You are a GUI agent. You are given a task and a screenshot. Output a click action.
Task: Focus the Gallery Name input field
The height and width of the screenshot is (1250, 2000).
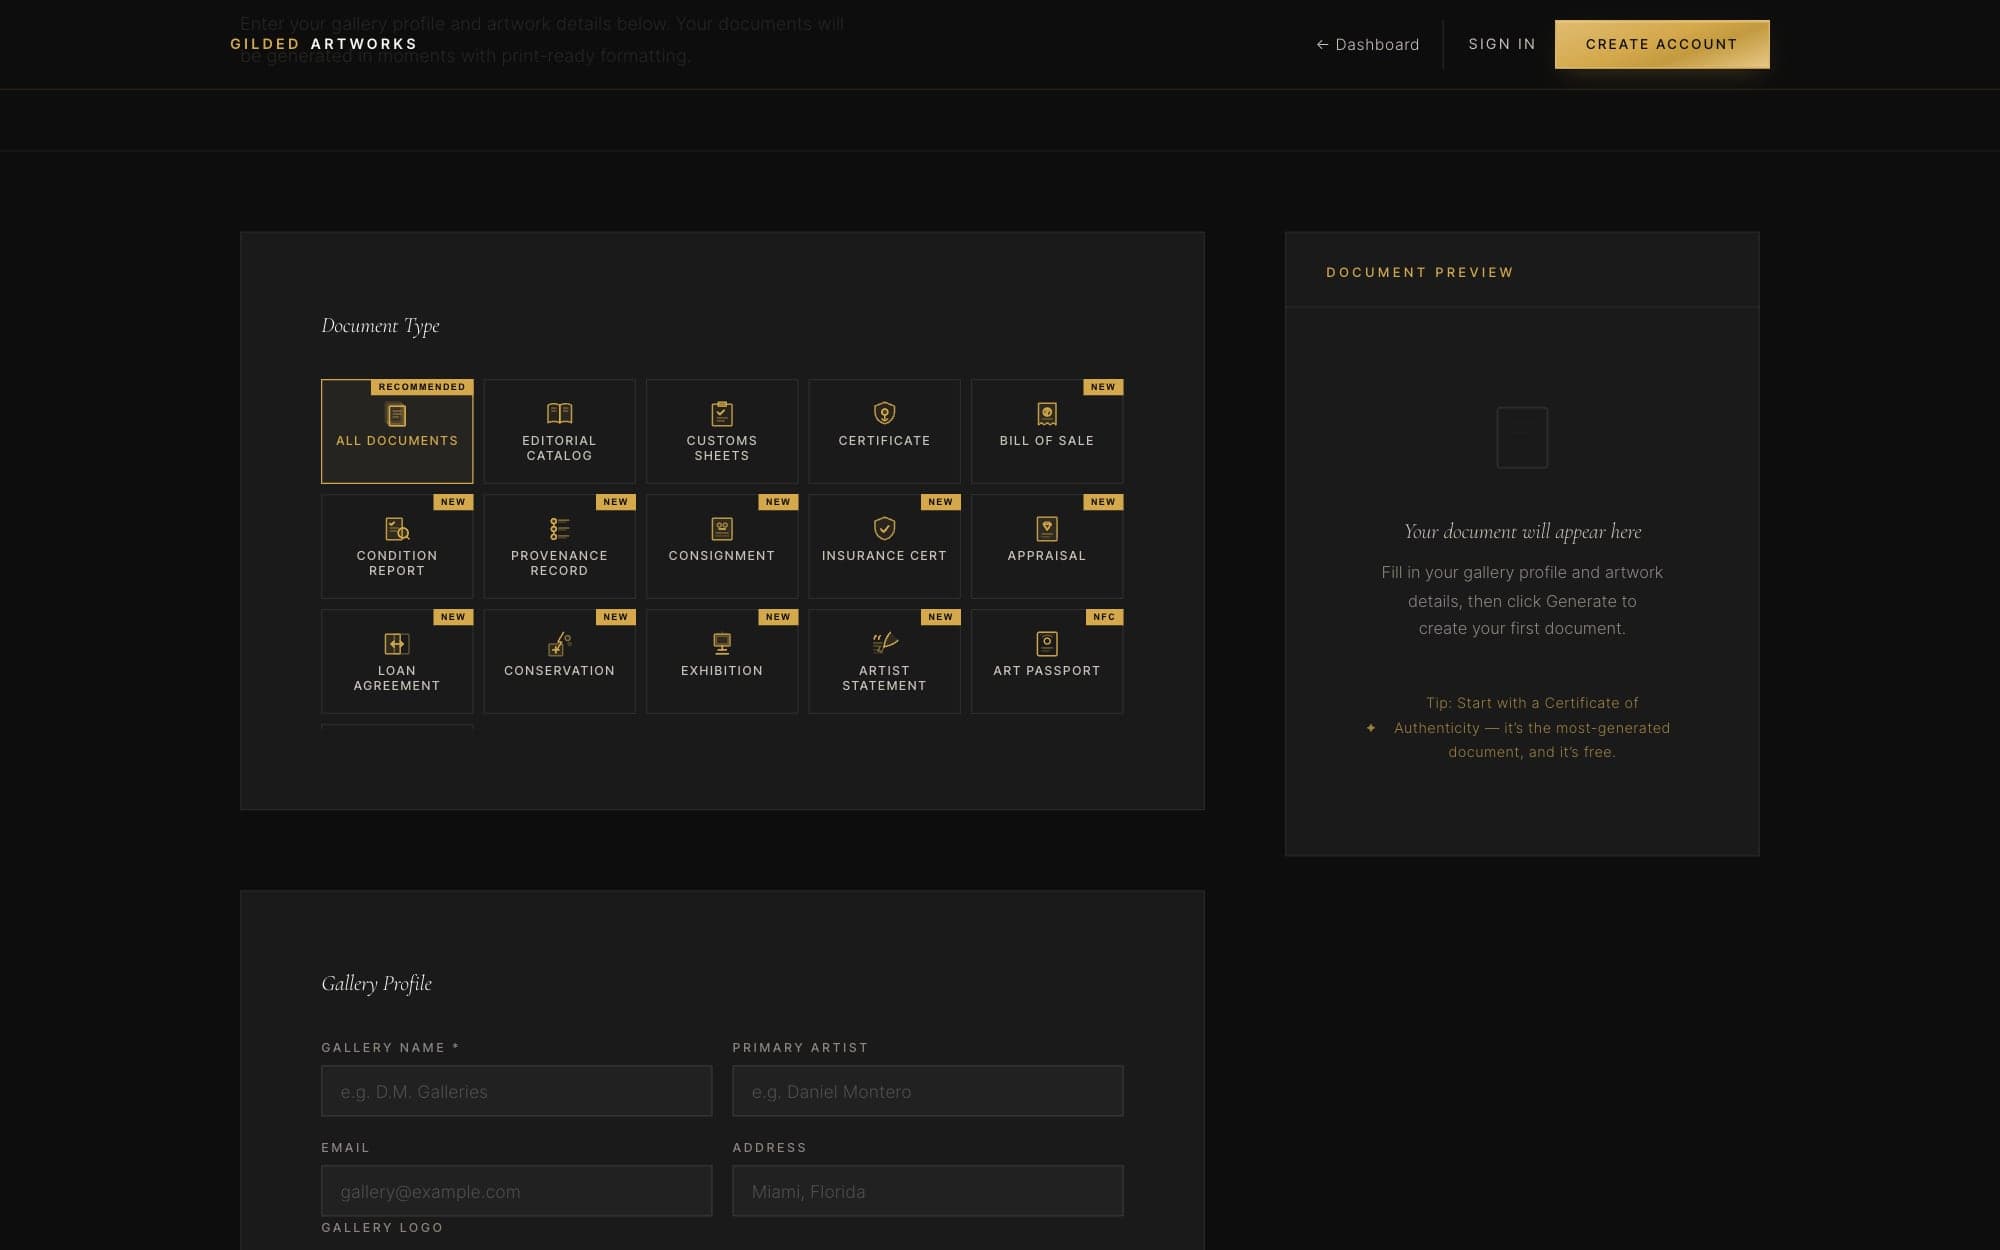516,1091
